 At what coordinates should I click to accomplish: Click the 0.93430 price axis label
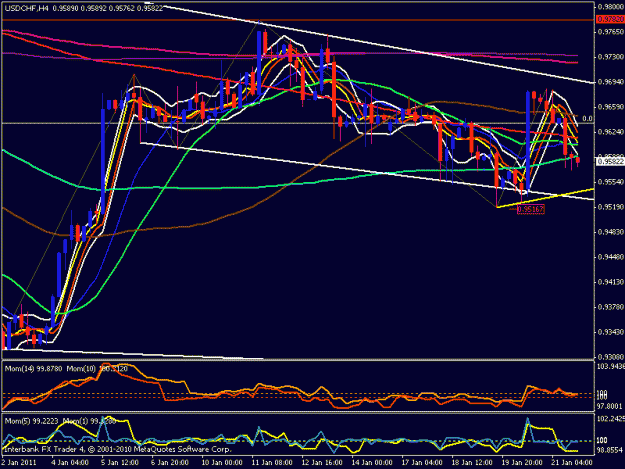(611, 332)
